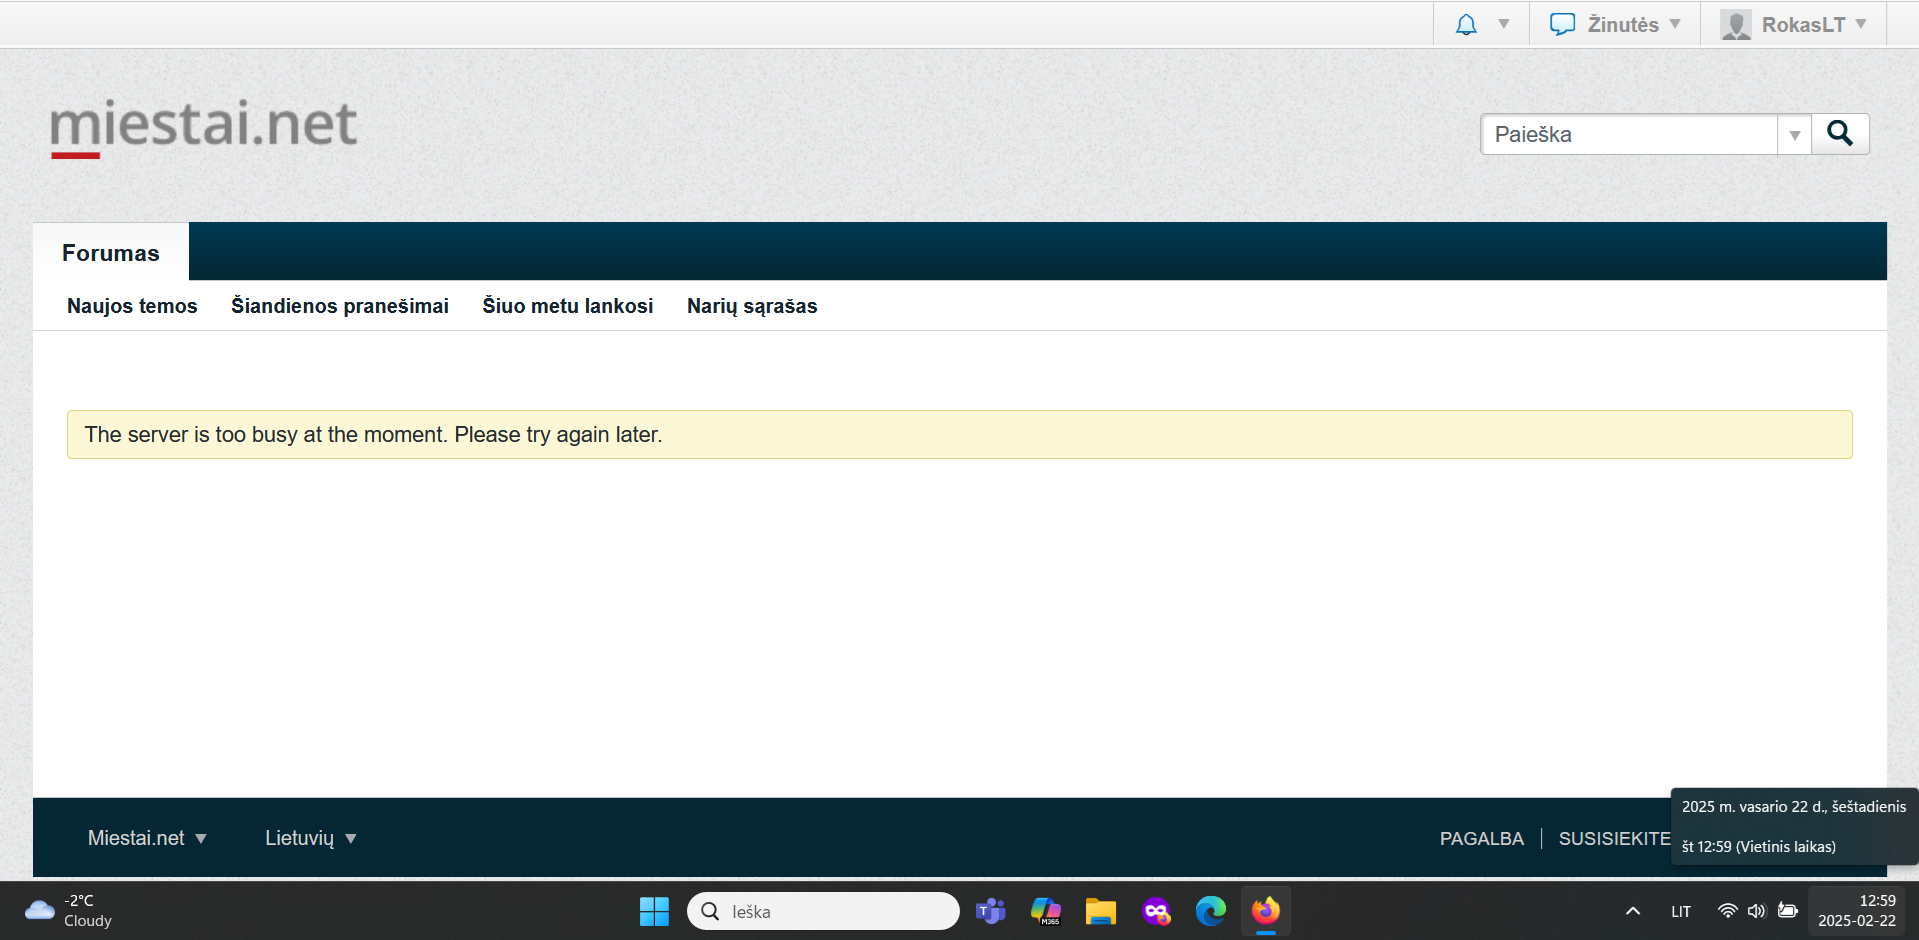The width and height of the screenshot is (1919, 940).
Task: Open Naujos temos
Action: click(132, 306)
